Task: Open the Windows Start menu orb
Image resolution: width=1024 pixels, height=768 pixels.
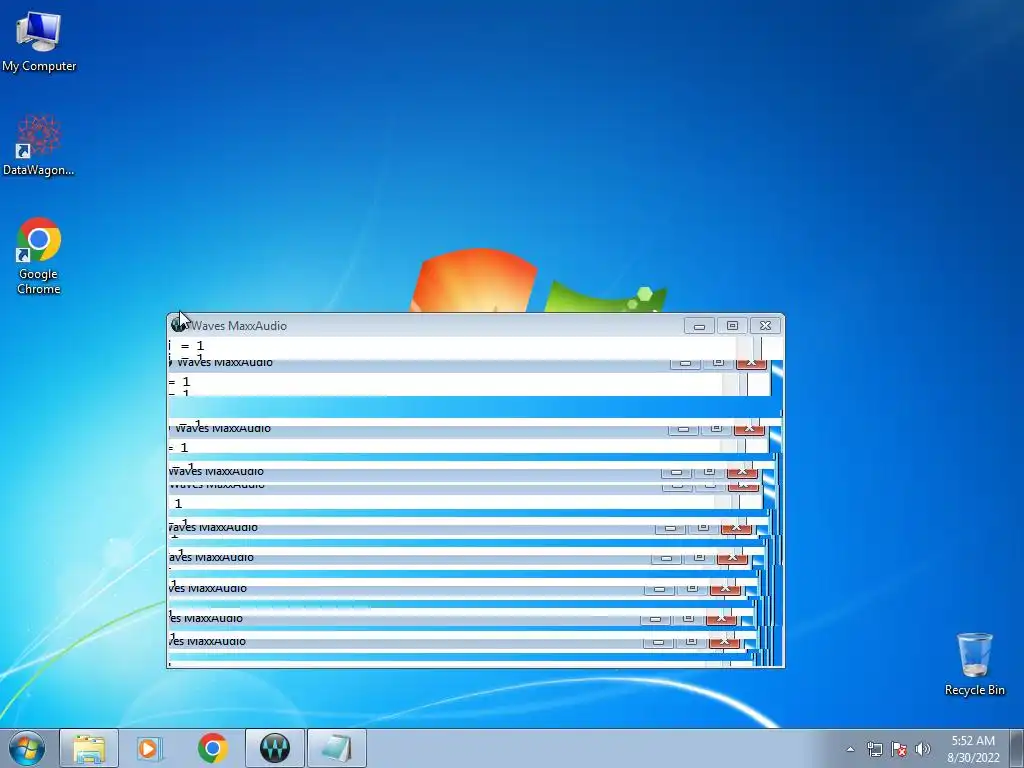Action: [27, 748]
